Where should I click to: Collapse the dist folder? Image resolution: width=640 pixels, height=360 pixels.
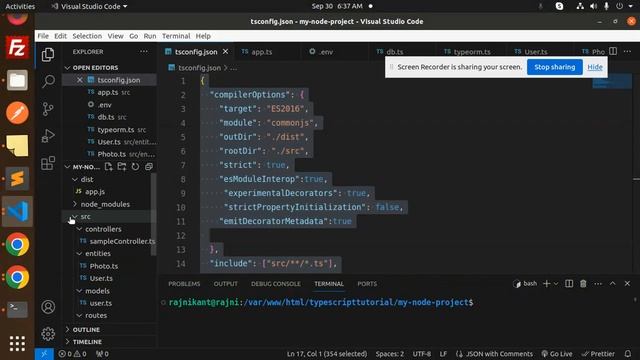[75, 179]
